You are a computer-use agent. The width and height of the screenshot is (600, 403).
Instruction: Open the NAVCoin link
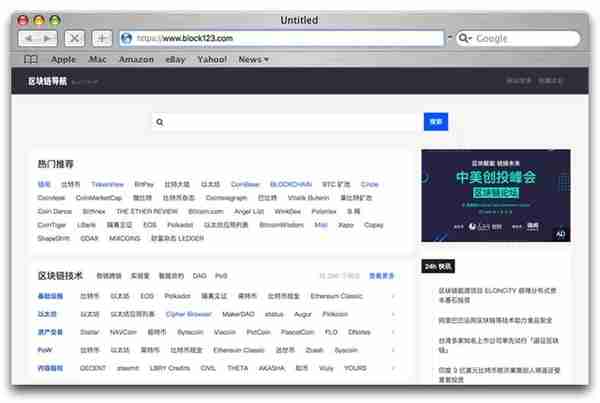[x=123, y=332]
